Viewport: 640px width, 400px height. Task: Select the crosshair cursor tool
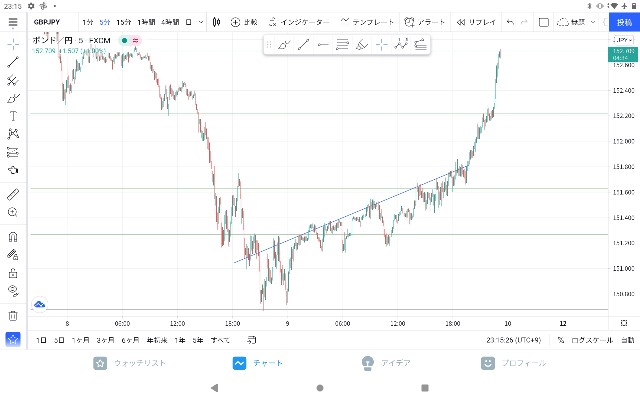pyautogui.click(x=13, y=44)
